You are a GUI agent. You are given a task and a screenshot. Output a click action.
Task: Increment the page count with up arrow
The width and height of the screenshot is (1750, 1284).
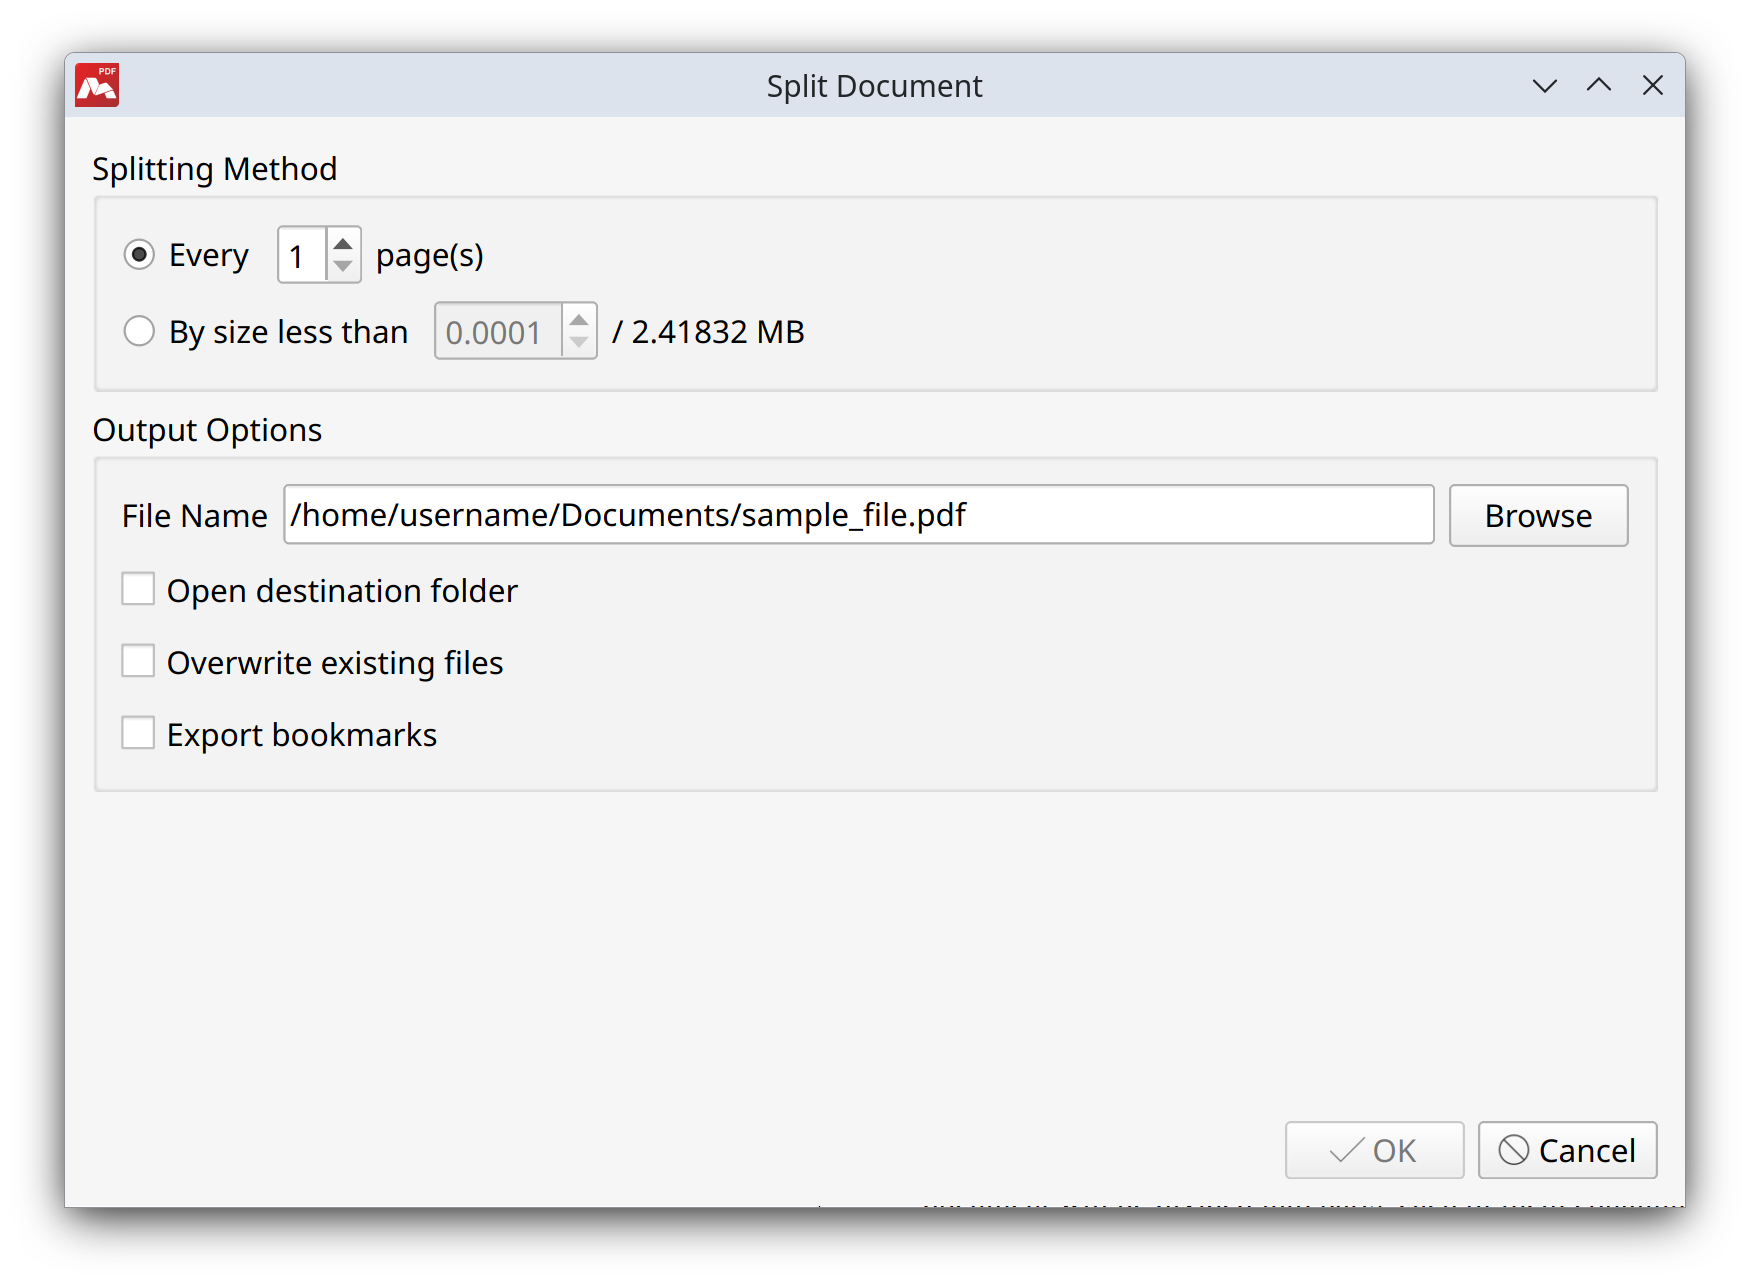coord(343,243)
